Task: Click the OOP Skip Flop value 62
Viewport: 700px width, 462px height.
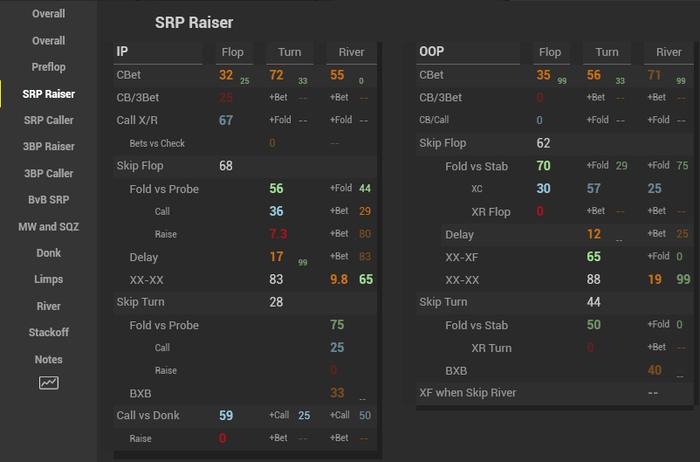Action: point(543,143)
